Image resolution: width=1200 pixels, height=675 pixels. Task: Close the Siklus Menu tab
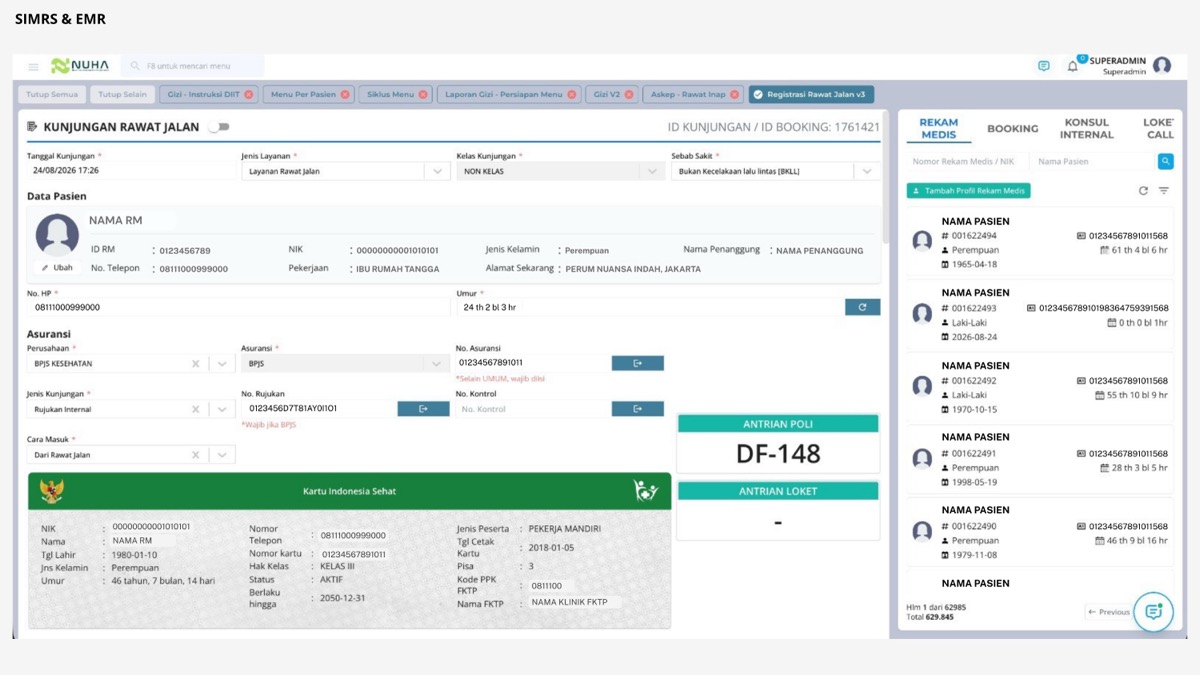(423, 95)
